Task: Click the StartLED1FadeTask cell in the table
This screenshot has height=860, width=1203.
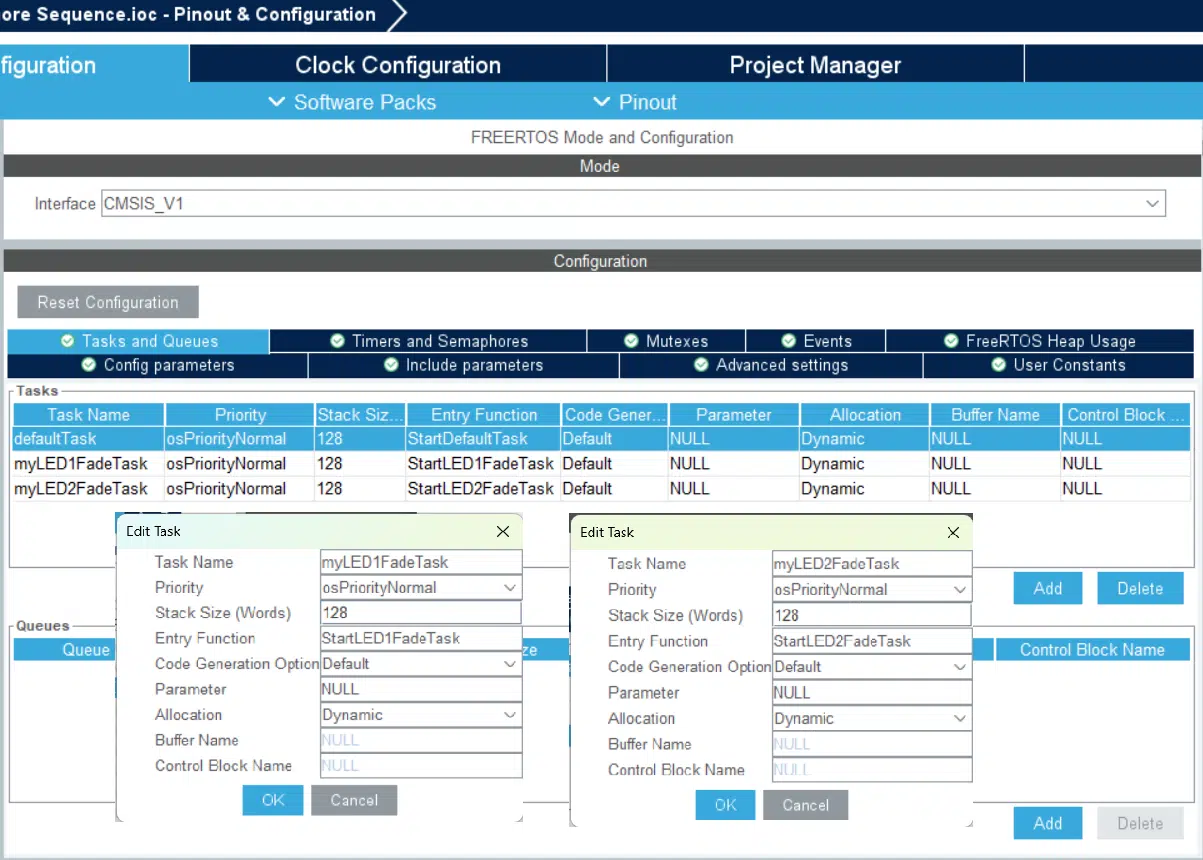Action: 481,464
